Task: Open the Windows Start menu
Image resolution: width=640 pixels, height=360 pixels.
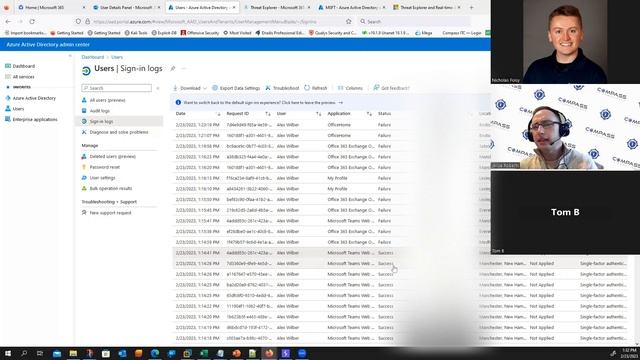Action: pos(7,353)
